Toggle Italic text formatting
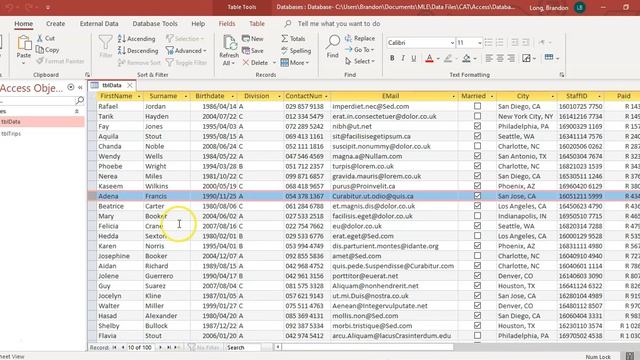 point(403,58)
